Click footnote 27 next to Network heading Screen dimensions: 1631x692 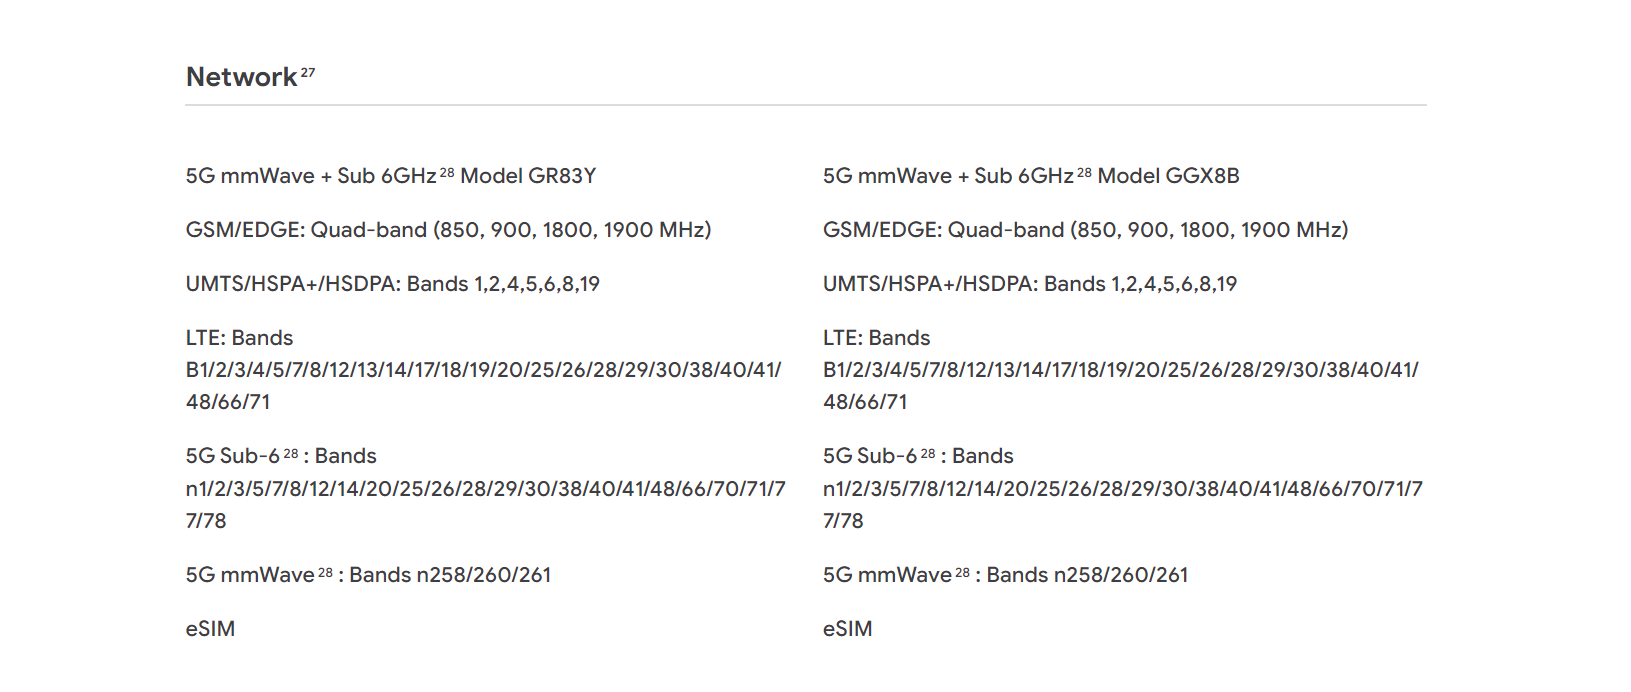(308, 72)
